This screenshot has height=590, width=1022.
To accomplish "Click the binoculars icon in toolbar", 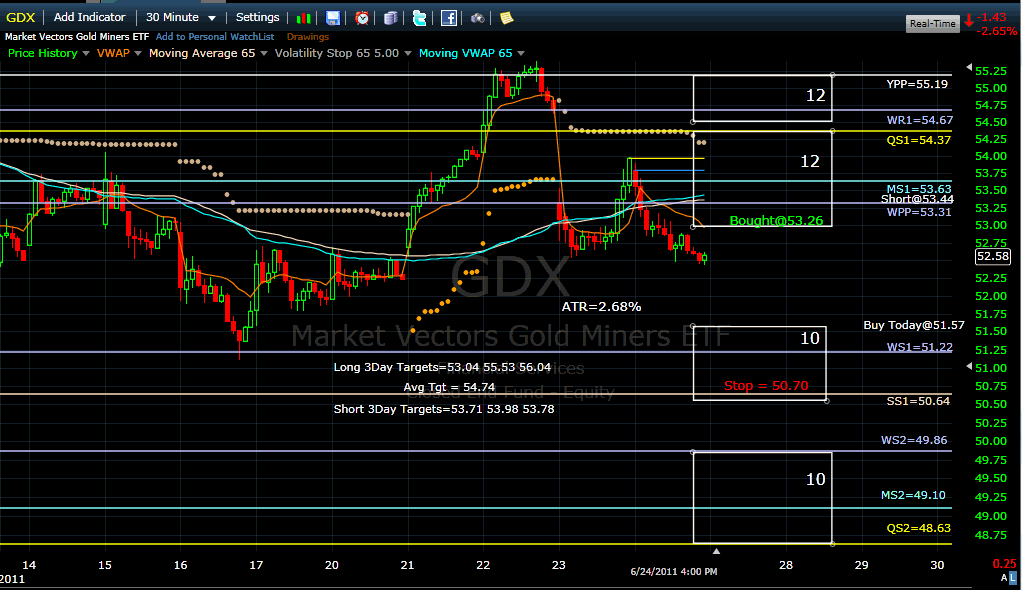I will pyautogui.click(x=478, y=18).
